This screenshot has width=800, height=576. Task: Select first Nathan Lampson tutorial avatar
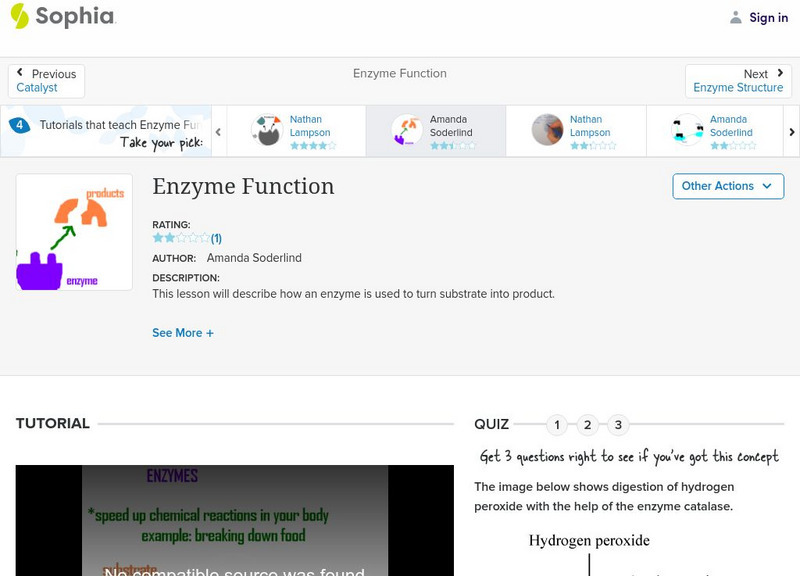point(266,131)
